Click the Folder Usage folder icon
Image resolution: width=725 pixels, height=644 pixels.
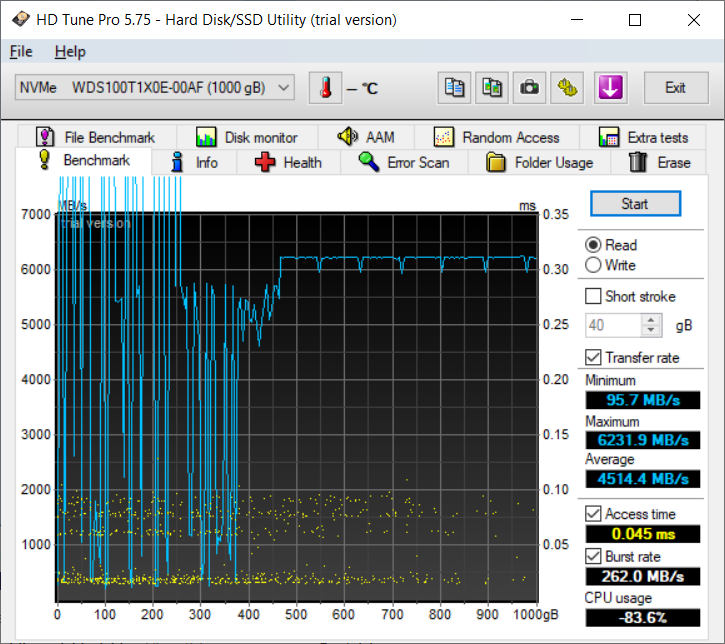tap(496, 162)
